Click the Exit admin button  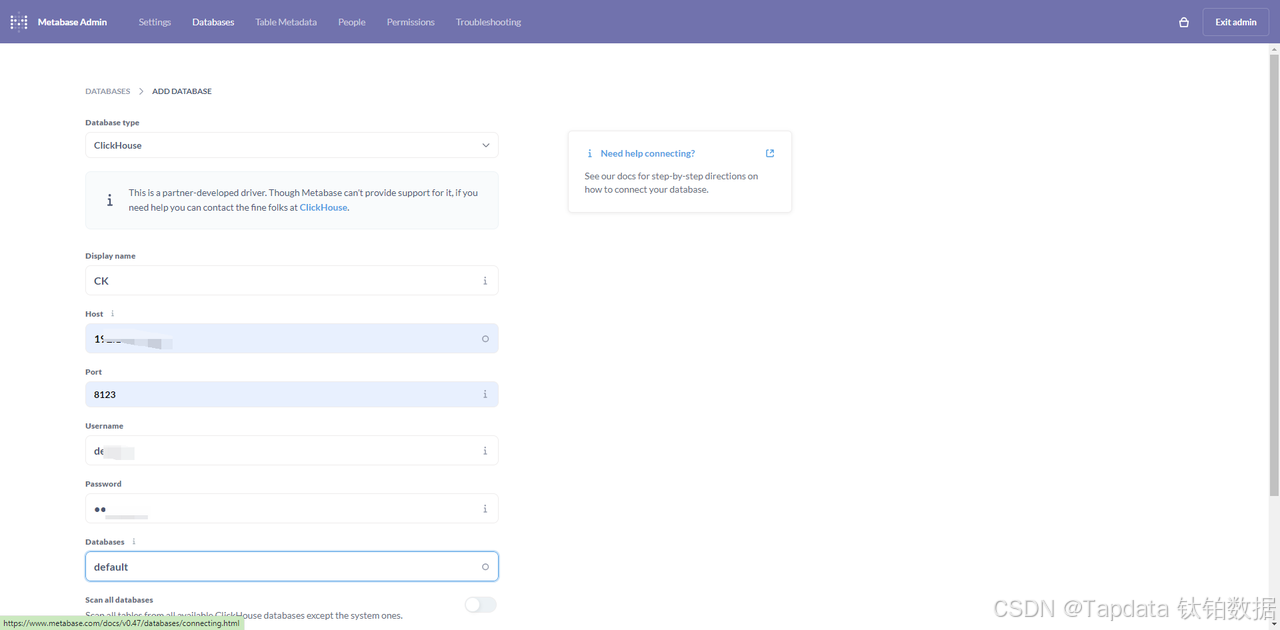(x=1236, y=22)
